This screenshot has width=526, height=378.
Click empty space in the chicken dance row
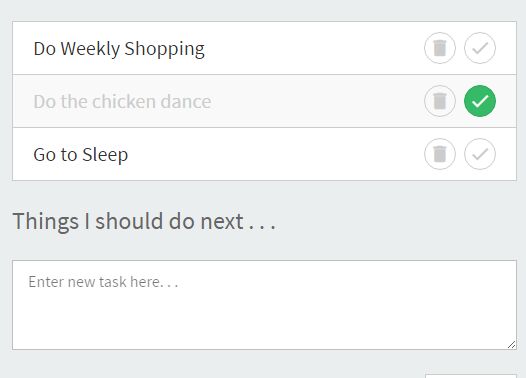point(315,101)
